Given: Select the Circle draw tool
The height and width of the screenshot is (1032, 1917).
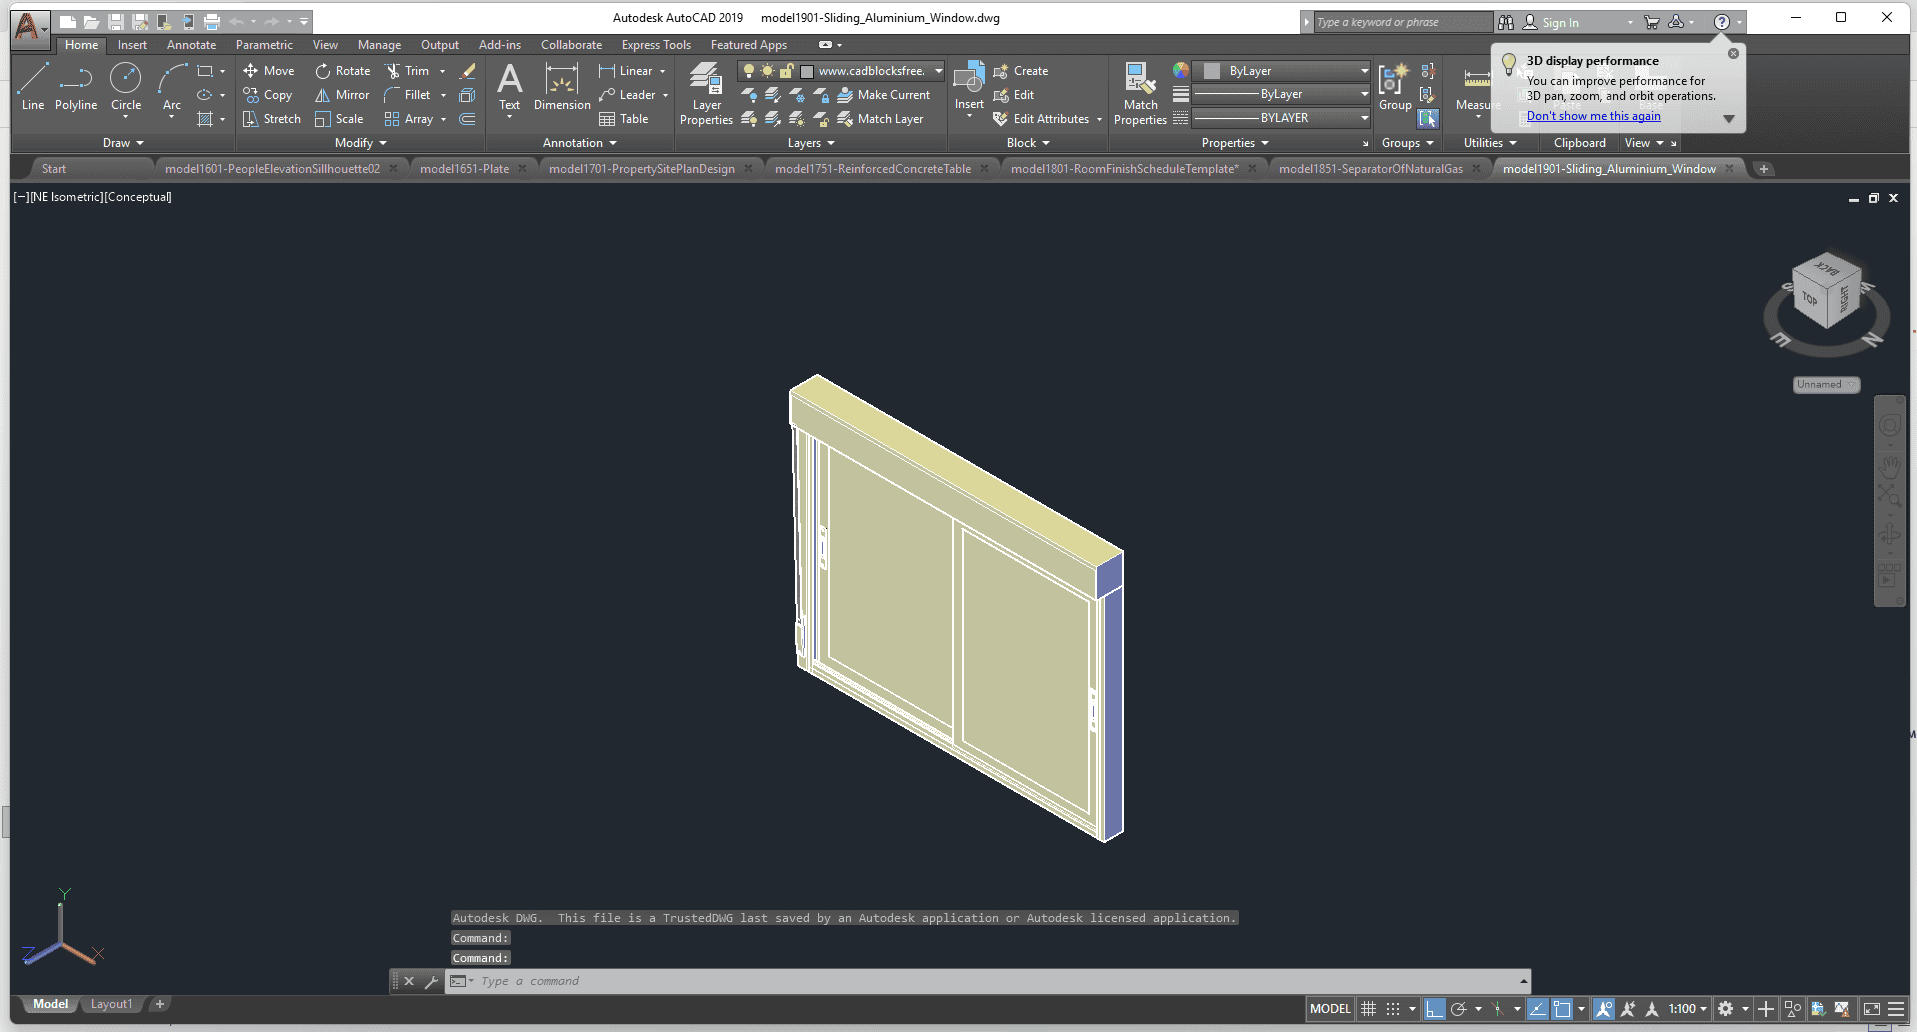Looking at the screenshot, I should 126,87.
